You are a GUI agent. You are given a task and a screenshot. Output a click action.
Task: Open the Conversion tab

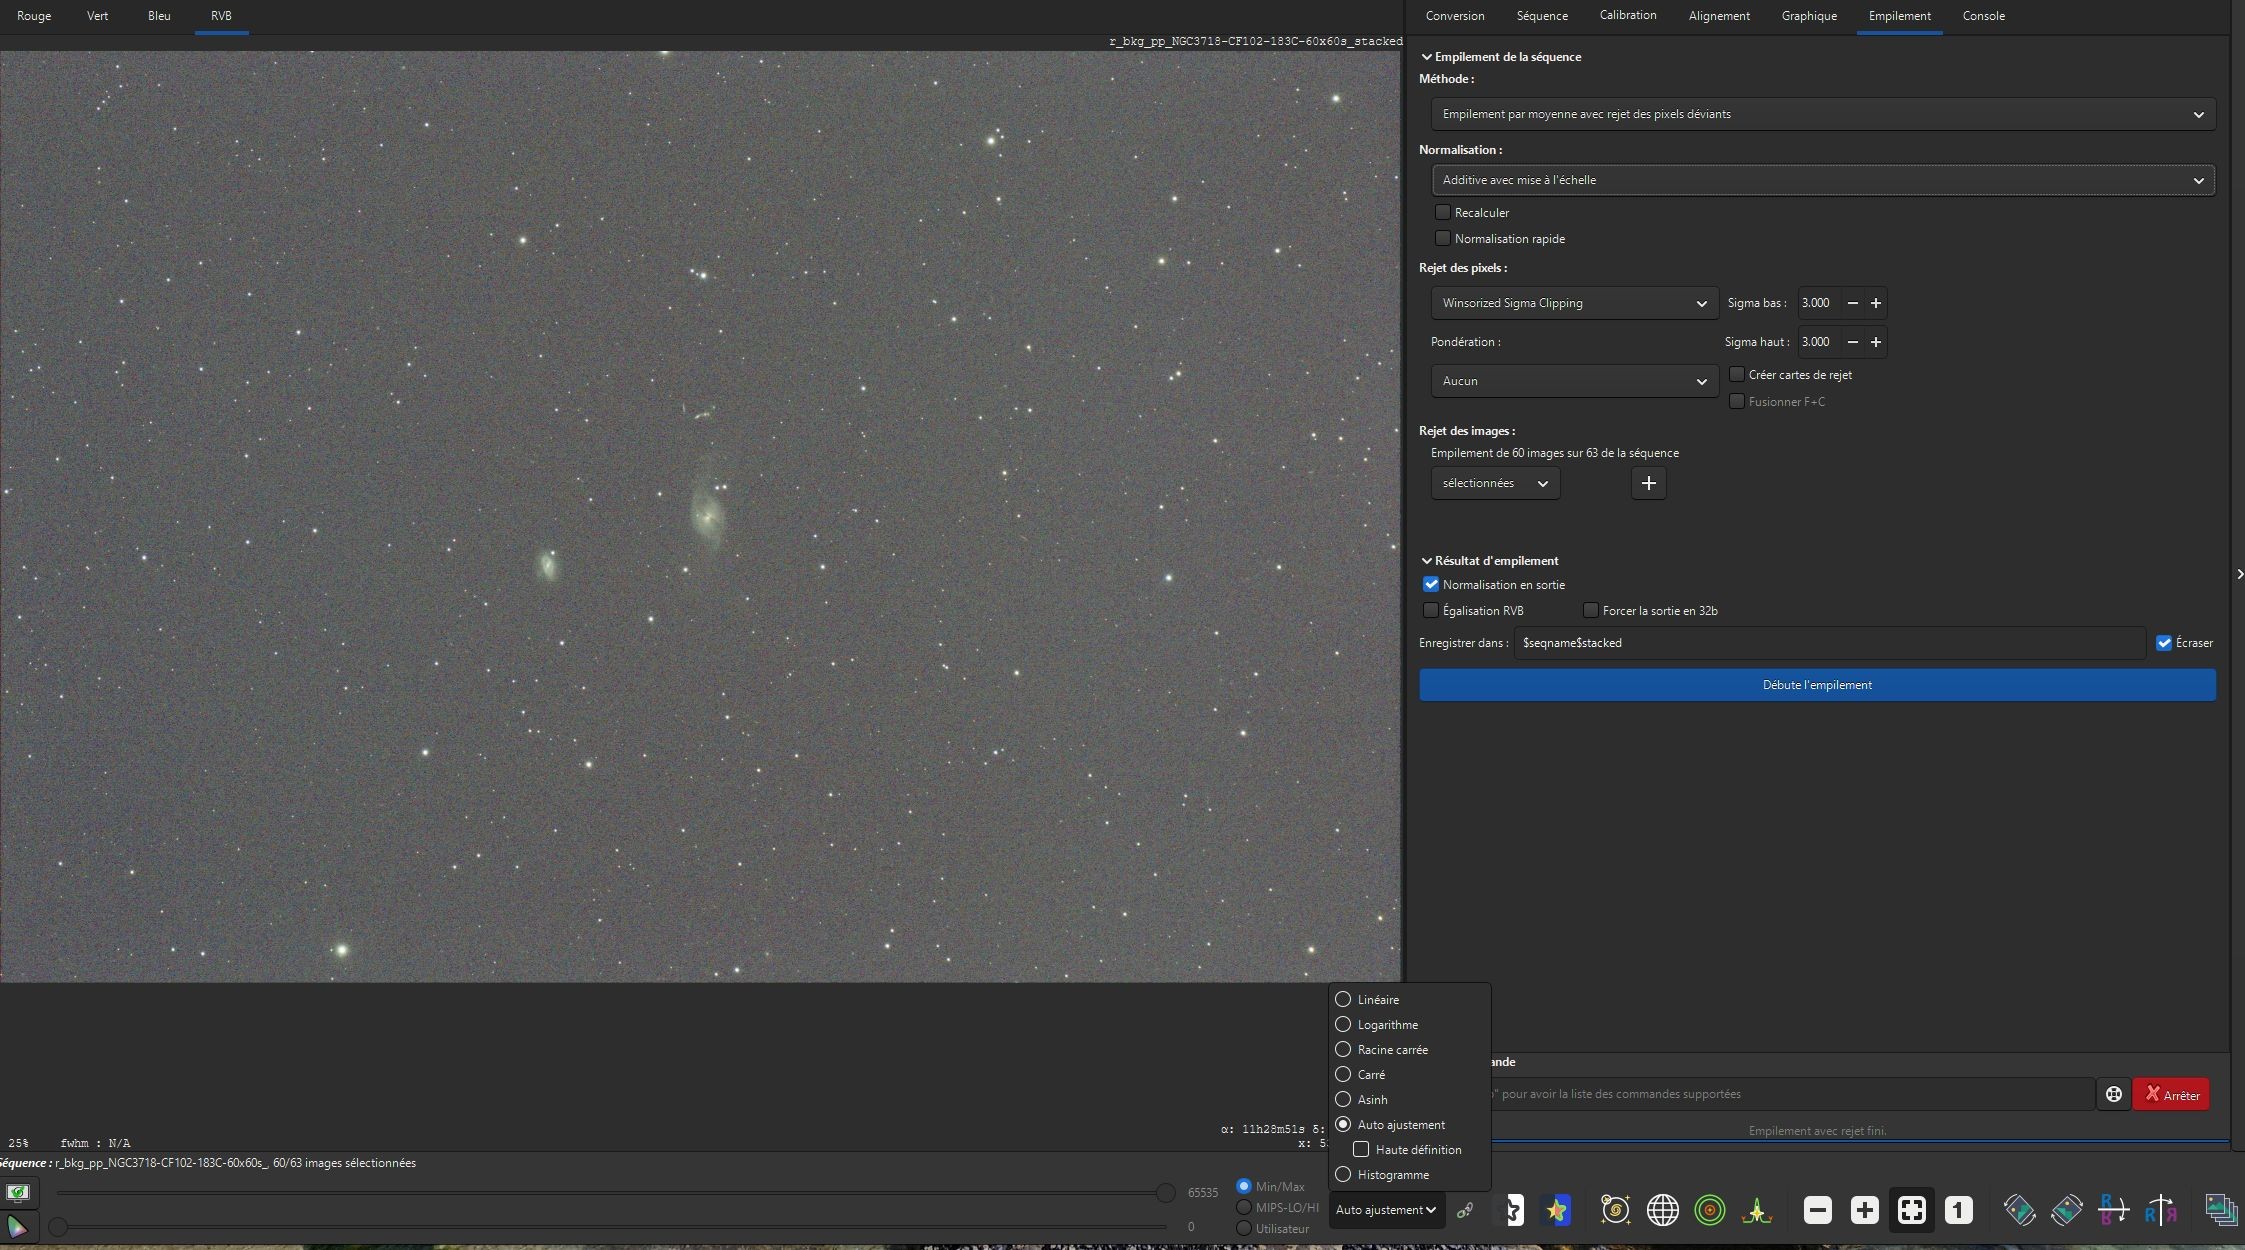(1455, 16)
